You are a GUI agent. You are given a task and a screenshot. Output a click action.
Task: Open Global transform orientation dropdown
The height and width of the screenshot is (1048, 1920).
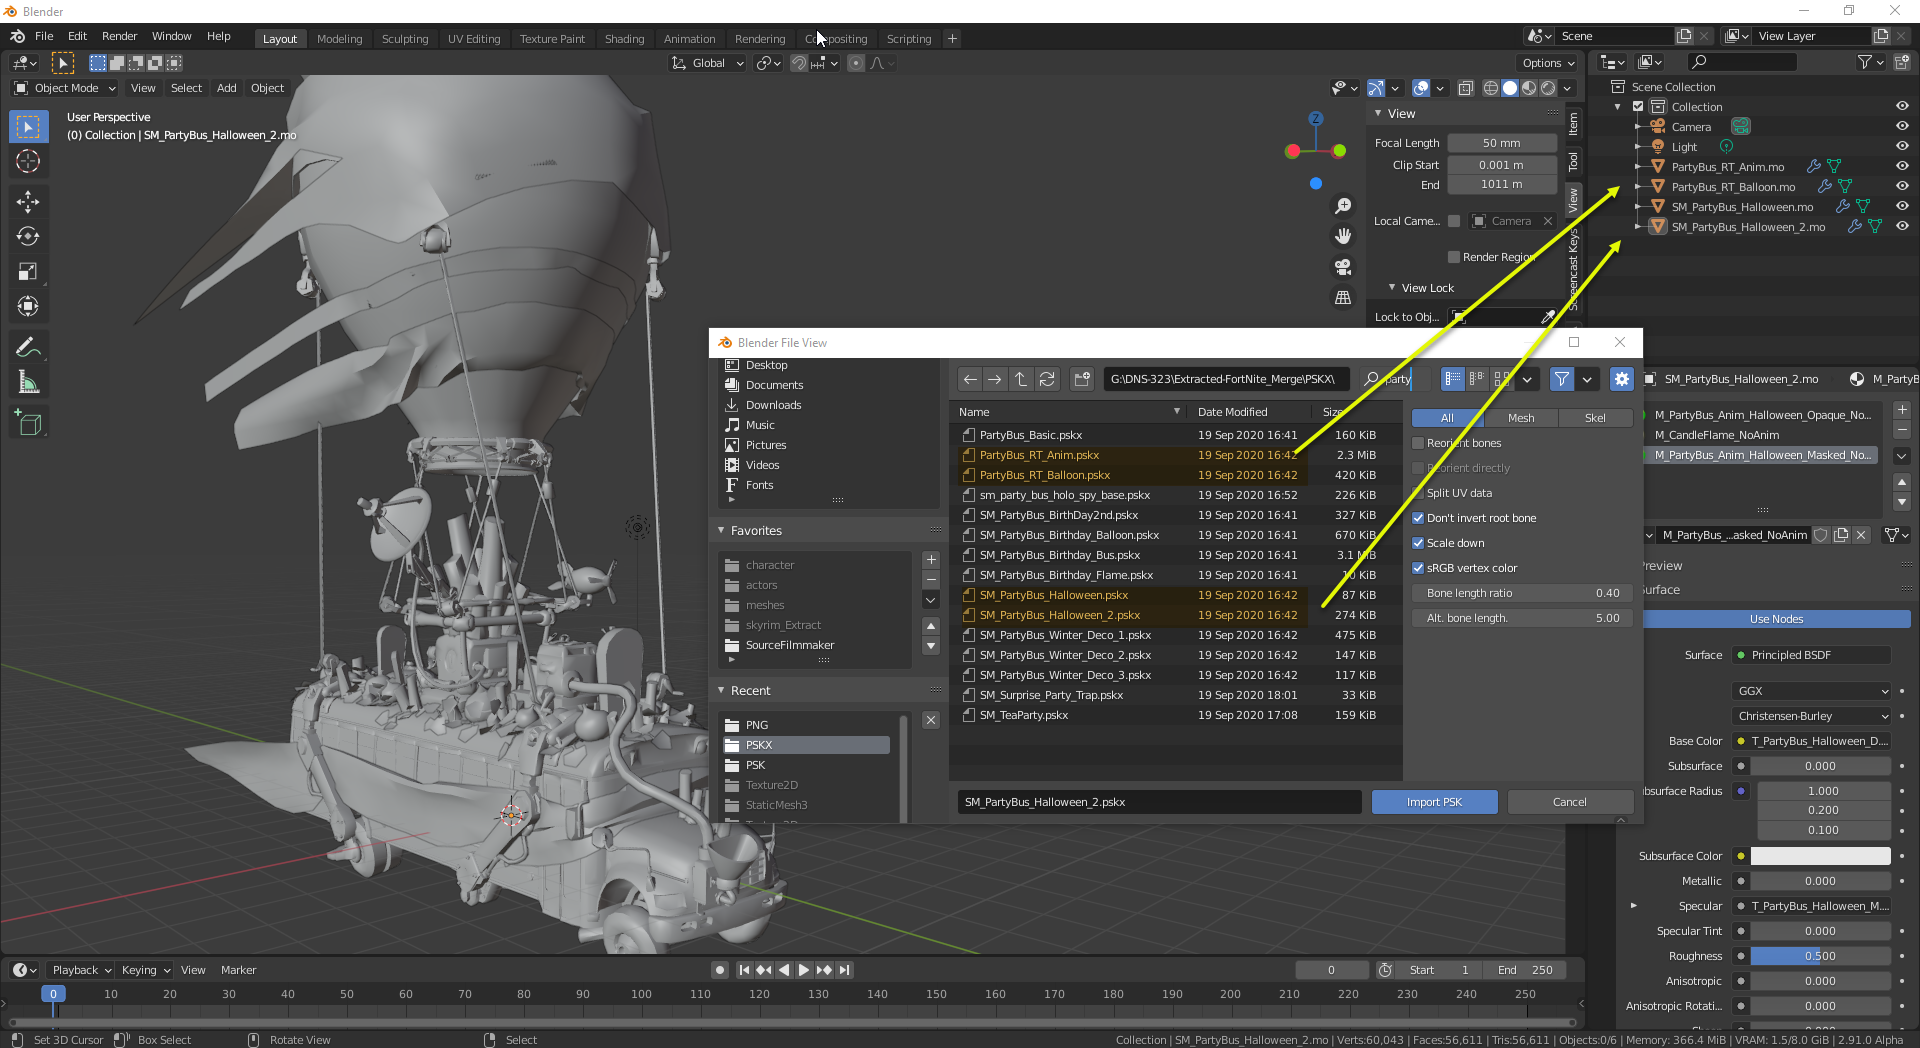[708, 63]
